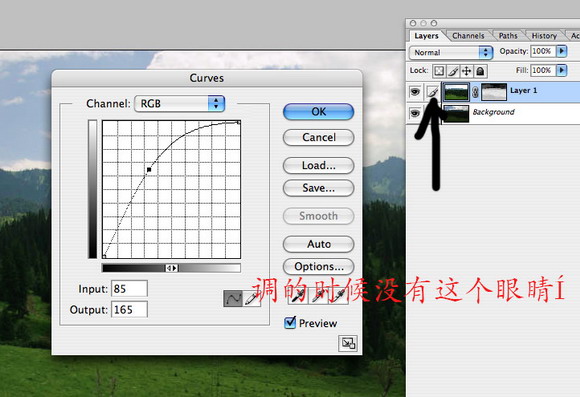The width and height of the screenshot is (580, 397).
Task: Click the horizontal gradient bar toggle arrows
Action: [x=172, y=268]
